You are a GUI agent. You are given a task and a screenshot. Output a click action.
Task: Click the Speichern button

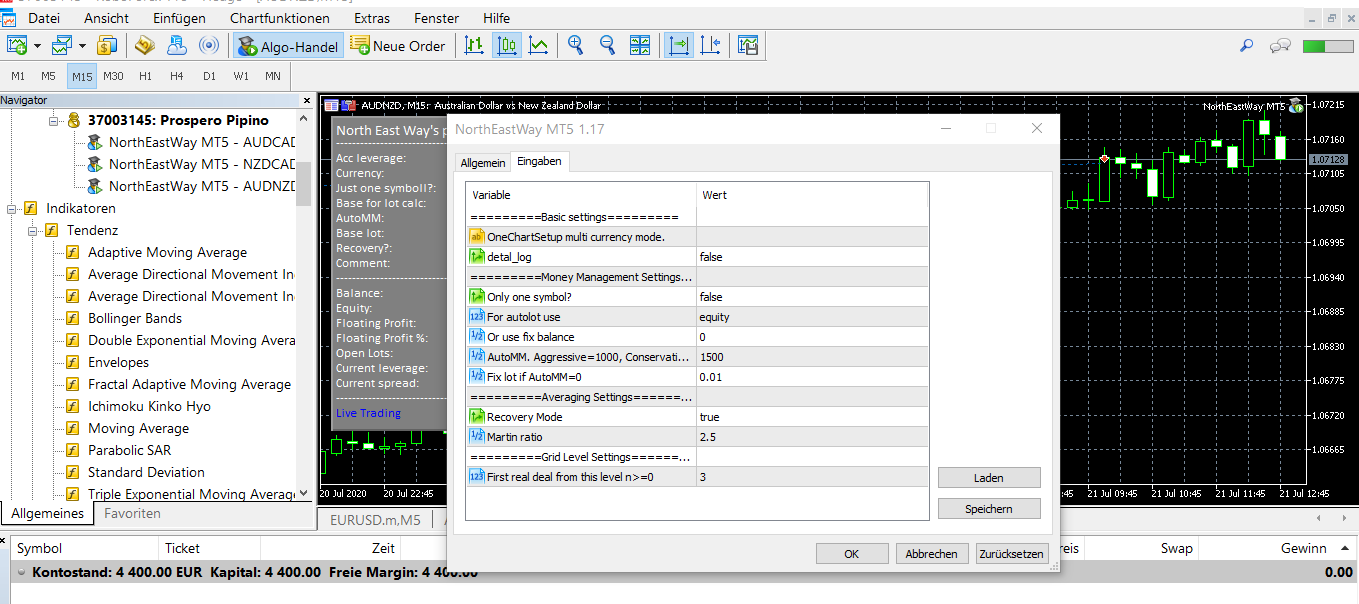pos(989,509)
